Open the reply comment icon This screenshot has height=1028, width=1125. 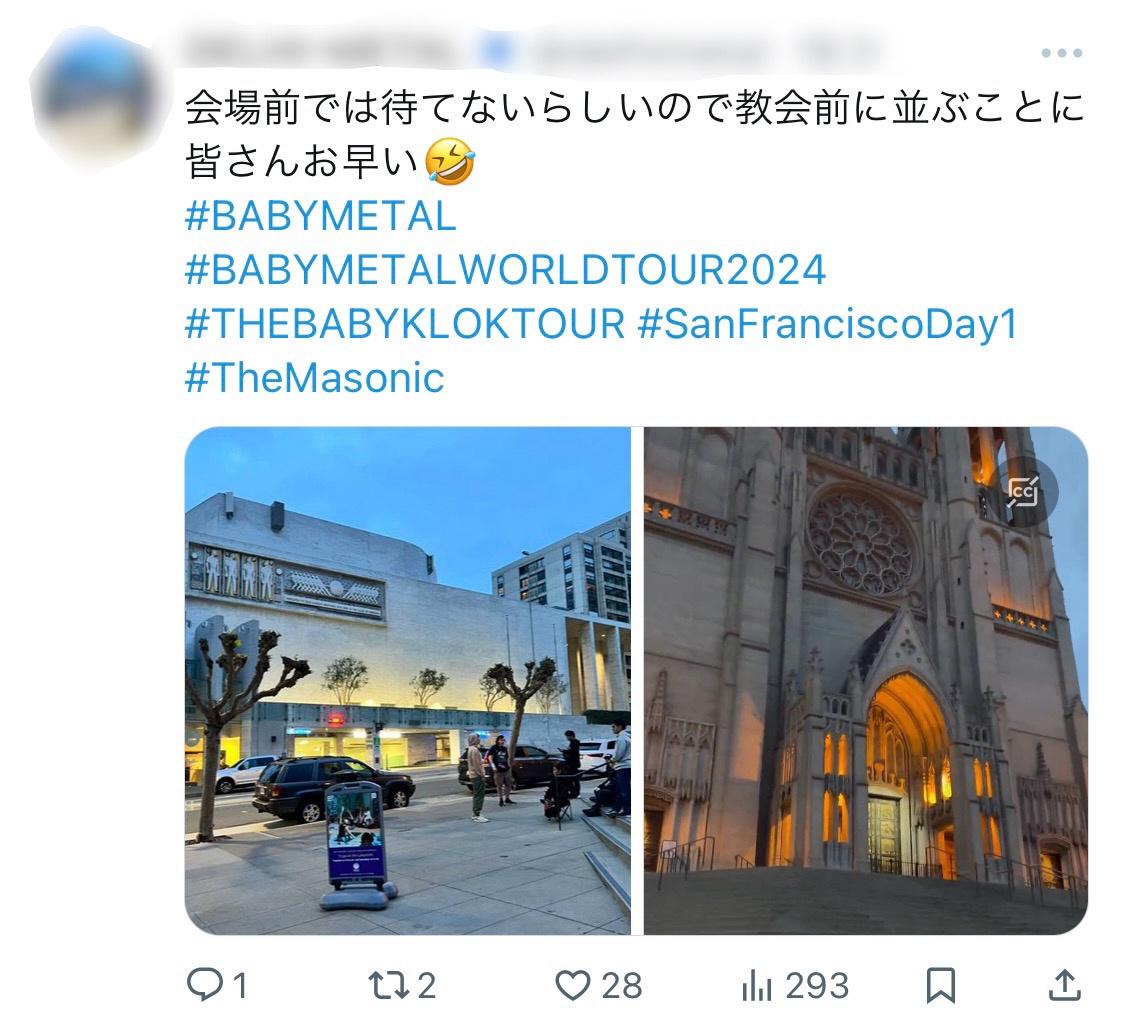204,985
